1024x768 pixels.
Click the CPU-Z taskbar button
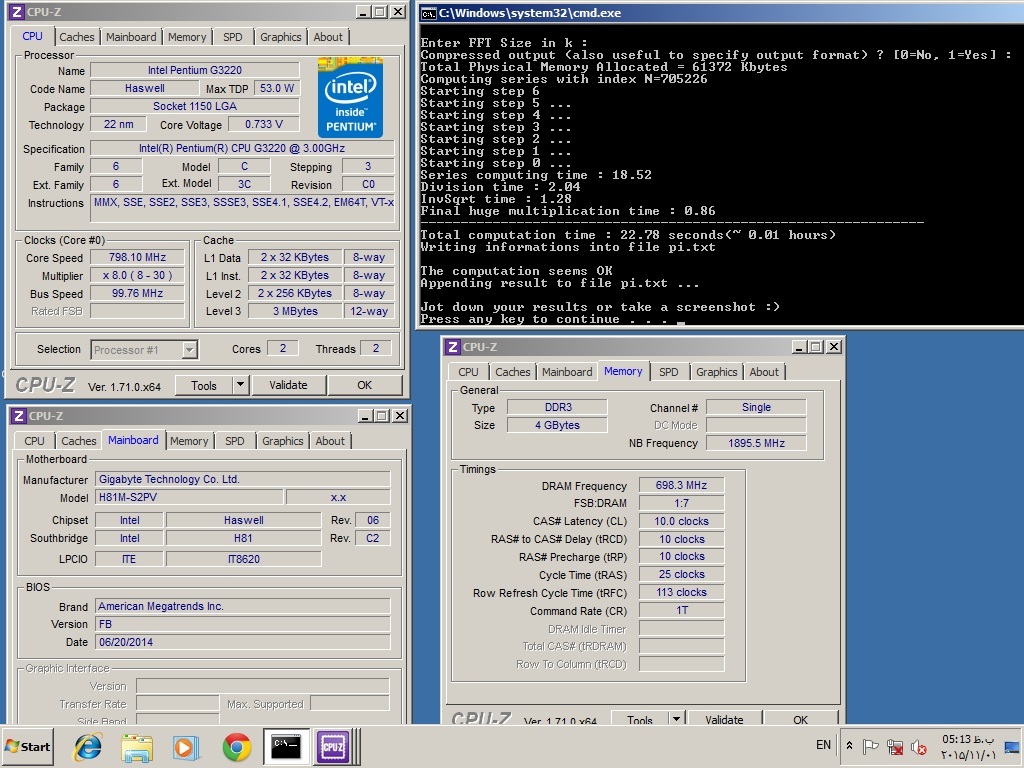pyautogui.click(x=333, y=746)
